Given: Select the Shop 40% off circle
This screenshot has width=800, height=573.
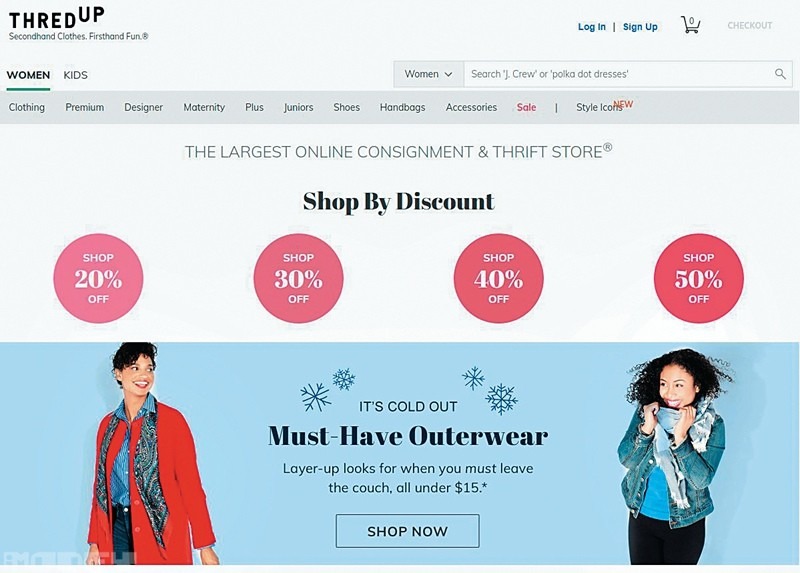Looking at the screenshot, I should pyautogui.click(x=498, y=279).
